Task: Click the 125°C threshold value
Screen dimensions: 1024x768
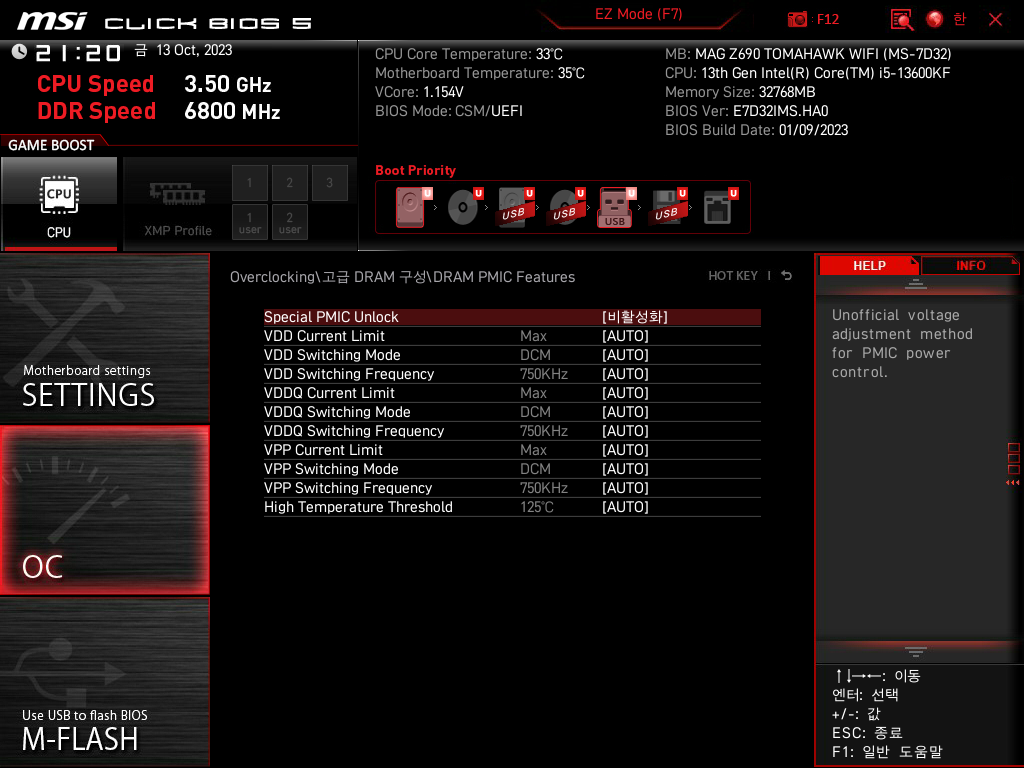Action: click(536, 507)
